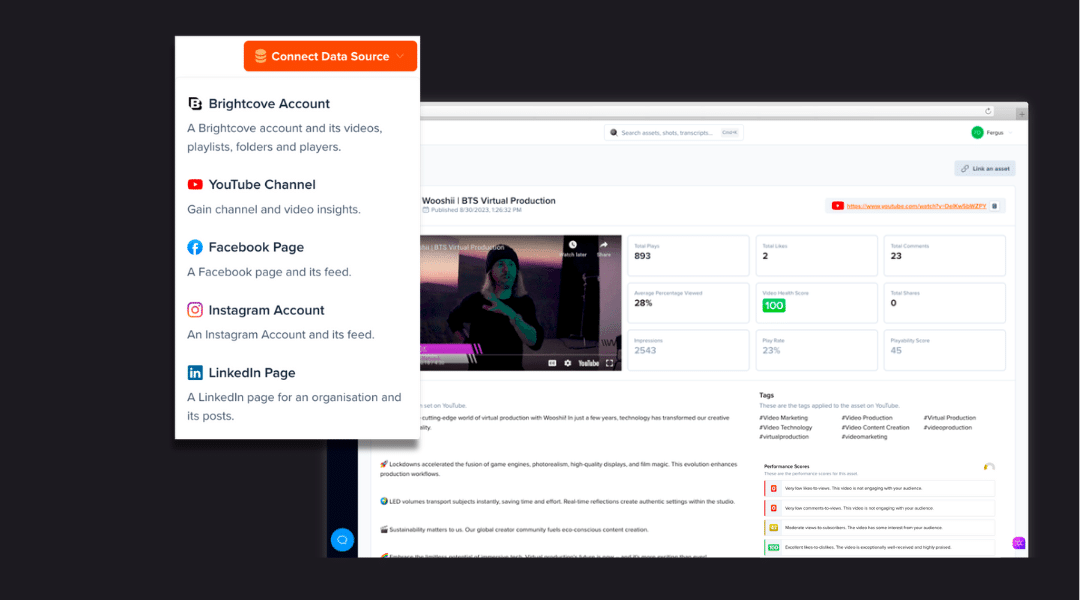Open a new browser tab with plus
This screenshot has height=600, width=1080.
1022,114
